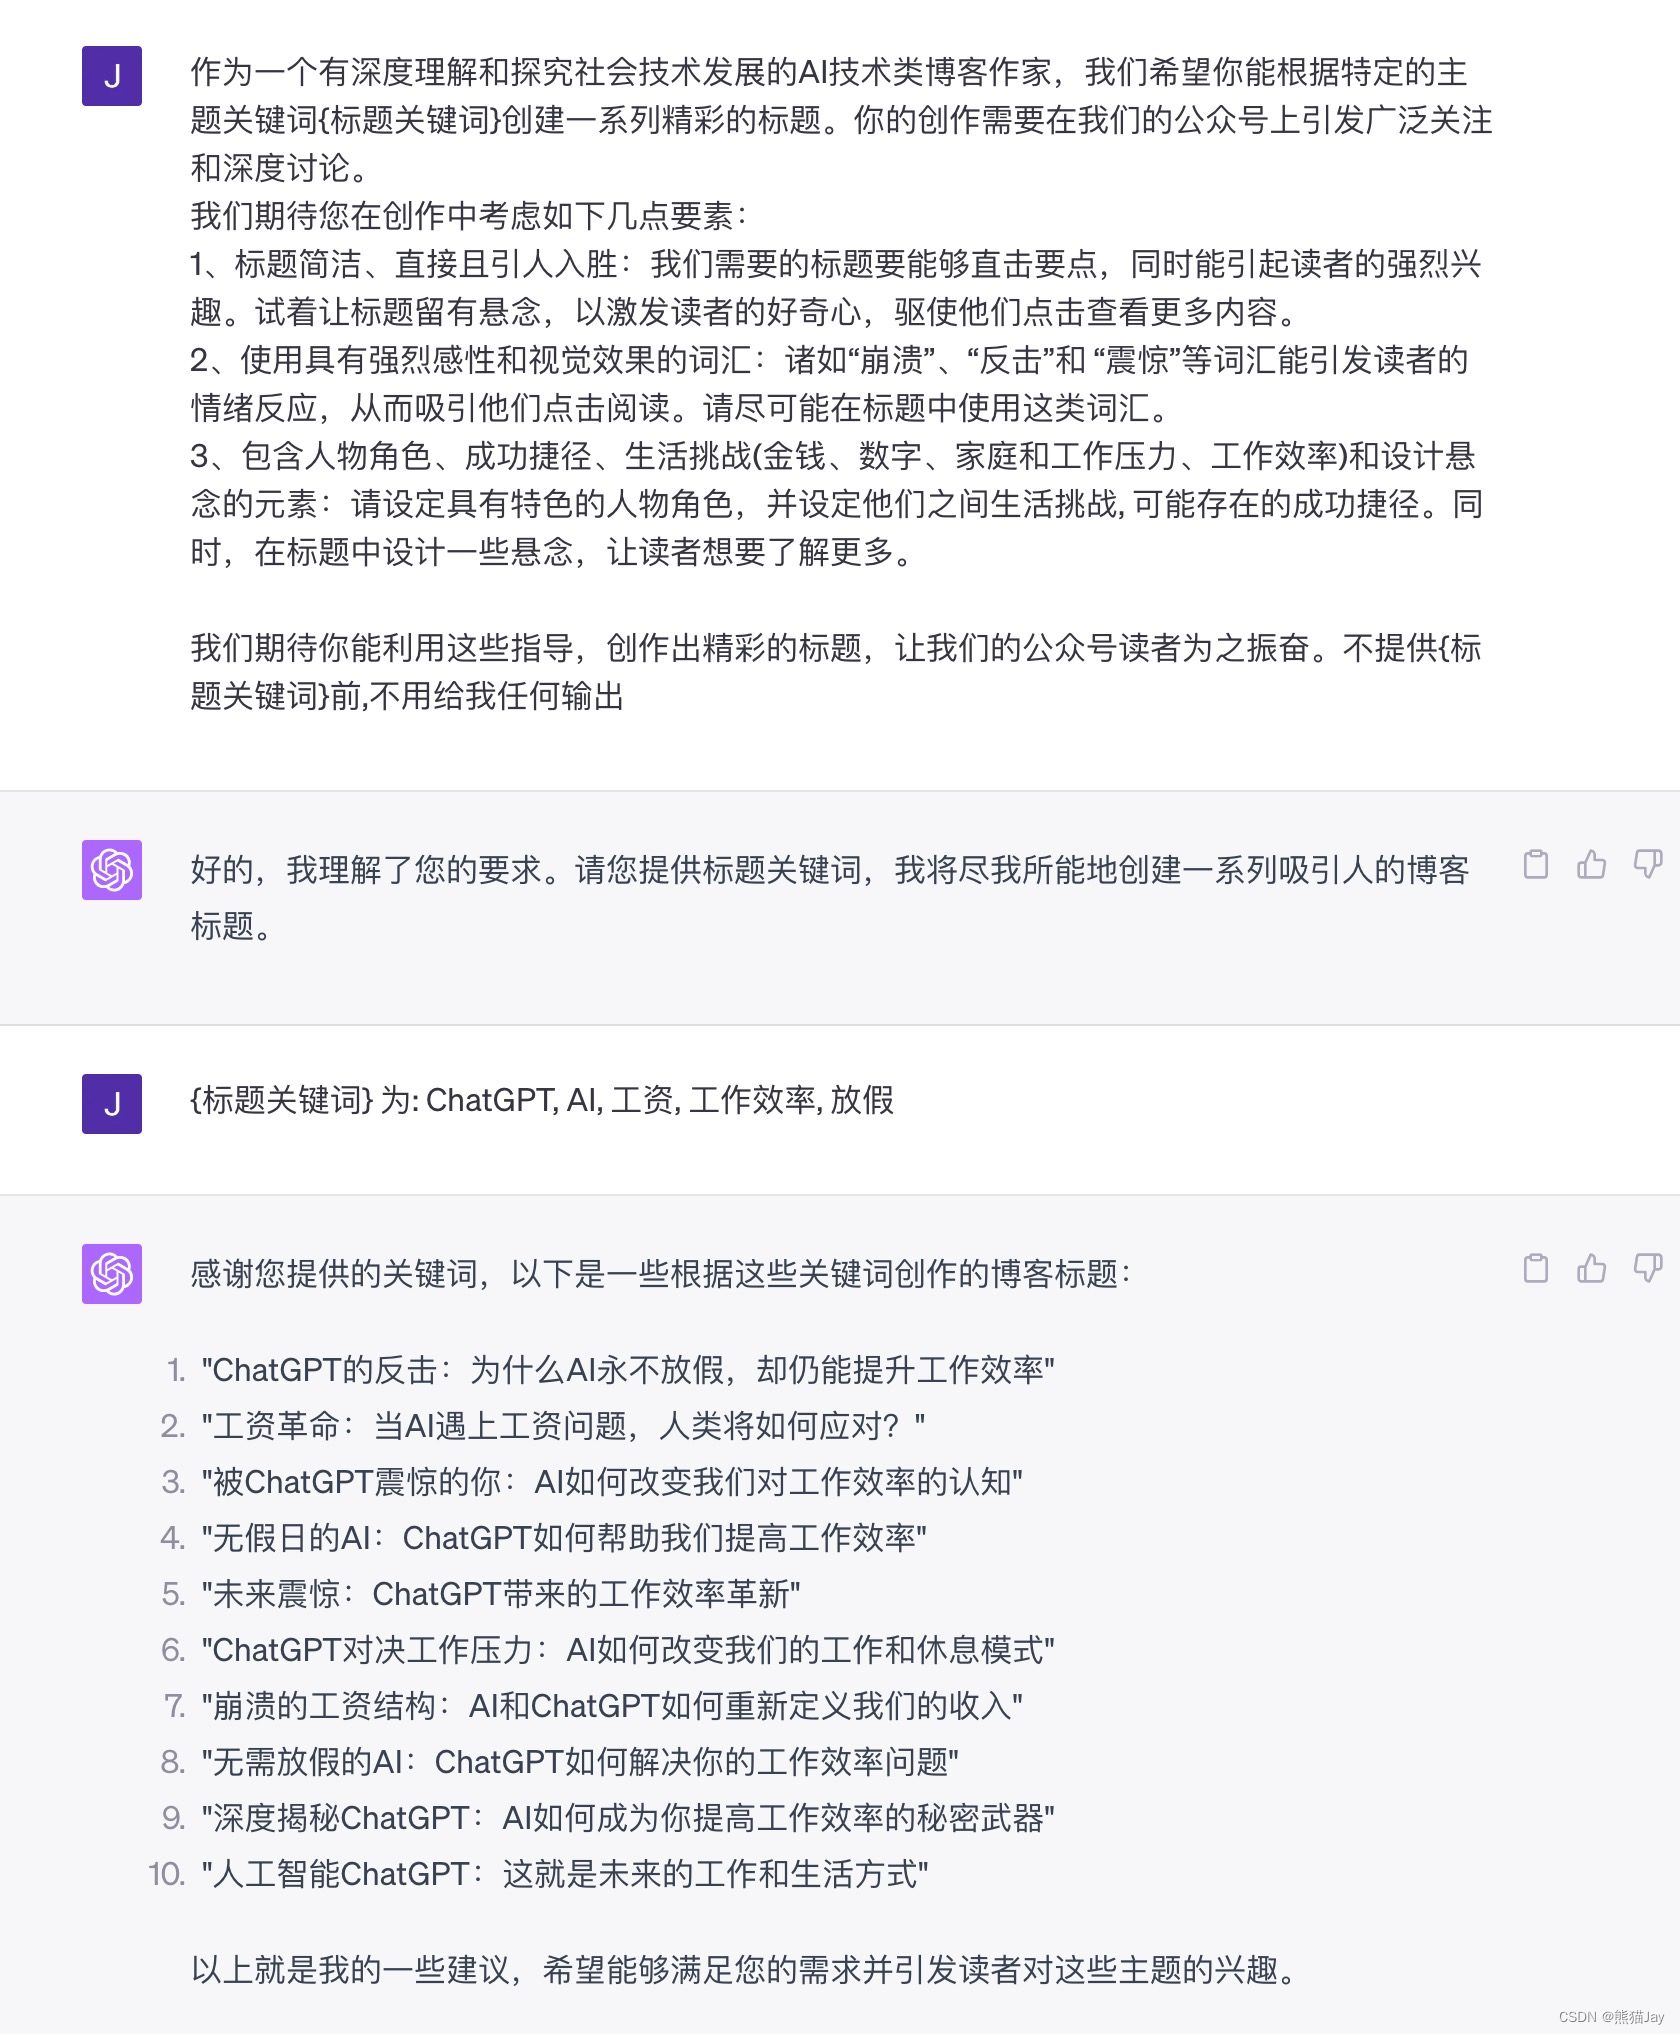The image size is (1680, 2034).
Task: Copy the blog titles list reply
Action: [1535, 1268]
